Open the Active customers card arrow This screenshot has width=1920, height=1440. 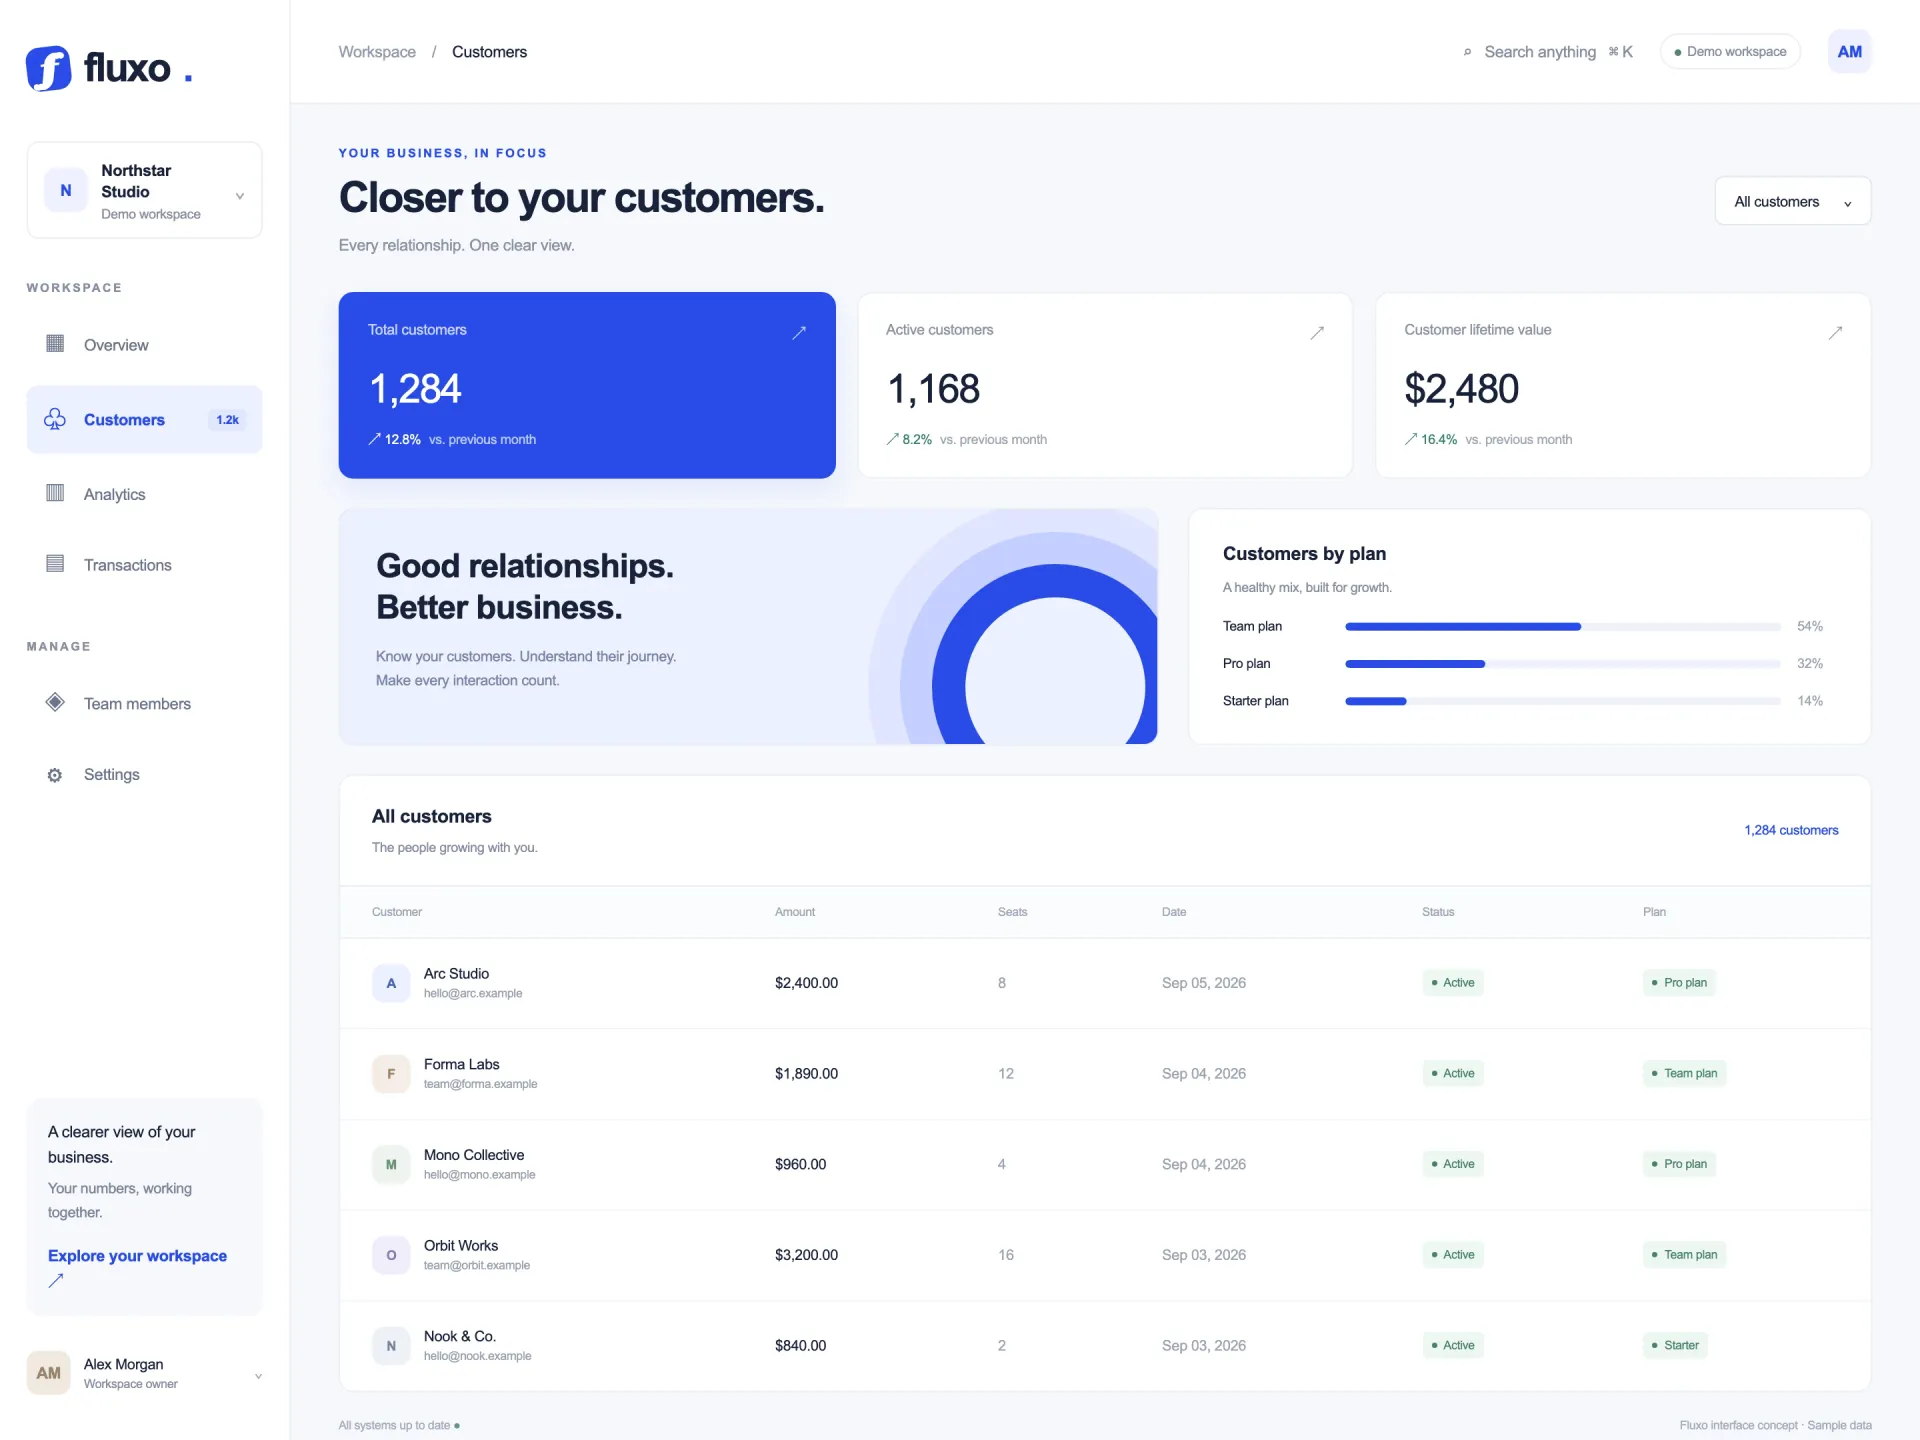[x=1317, y=333]
